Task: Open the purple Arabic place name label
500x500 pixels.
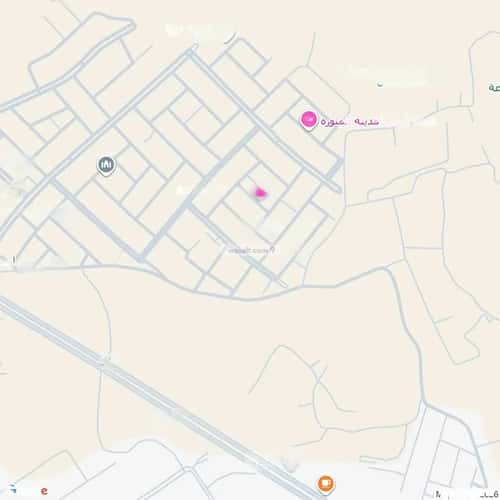Action: [x=350, y=122]
